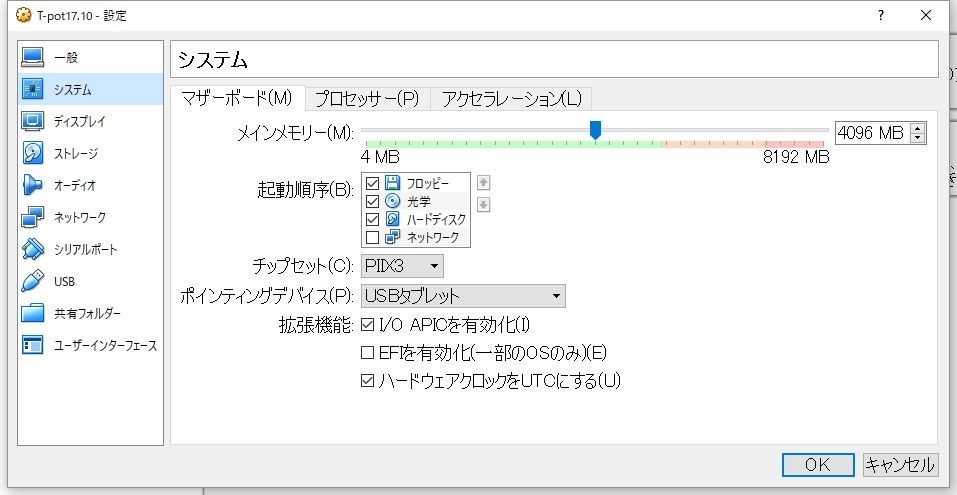Select the フロッピー floppy disk icon in boot order
The height and width of the screenshot is (495, 957).
[x=392, y=182]
